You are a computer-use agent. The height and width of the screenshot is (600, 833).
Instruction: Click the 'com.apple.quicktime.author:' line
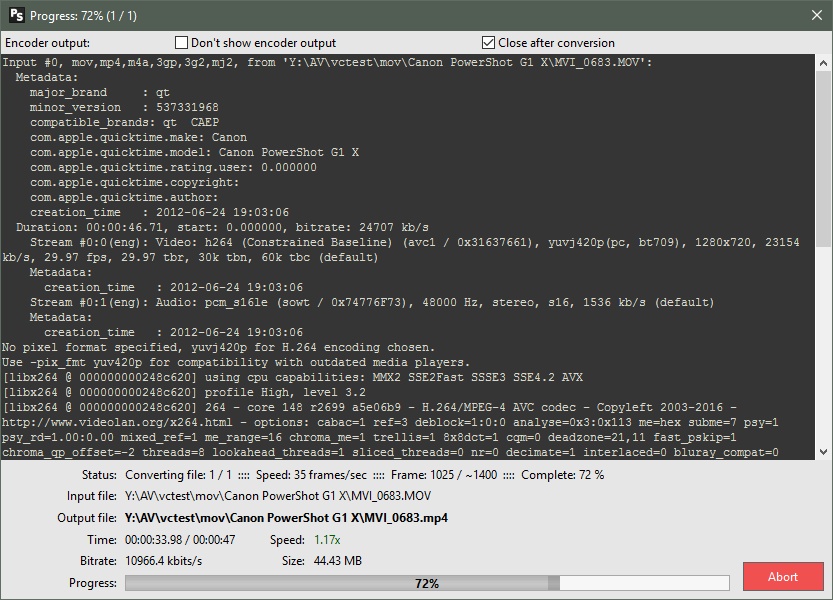coord(124,197)
